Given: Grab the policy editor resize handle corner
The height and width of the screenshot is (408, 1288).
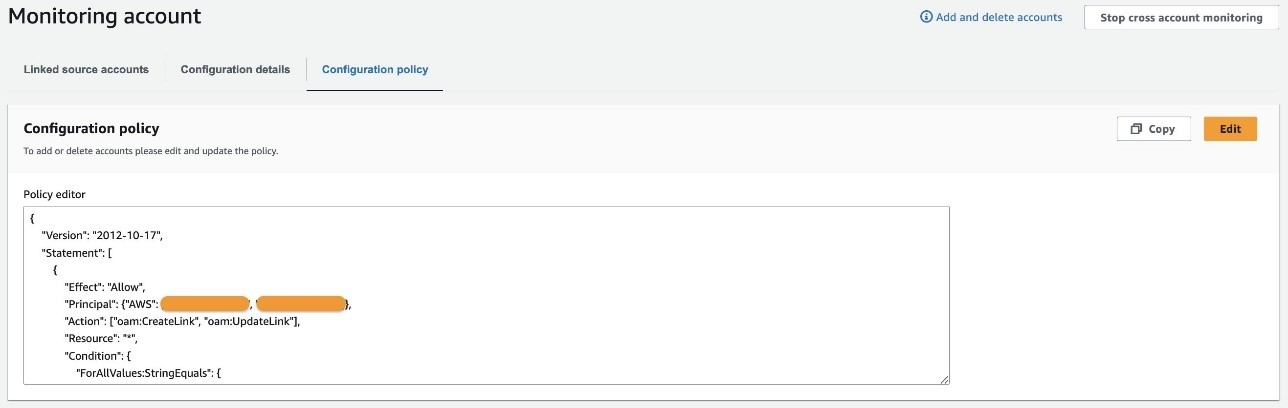Looking at the screenshot, I should tap(943, 378).
